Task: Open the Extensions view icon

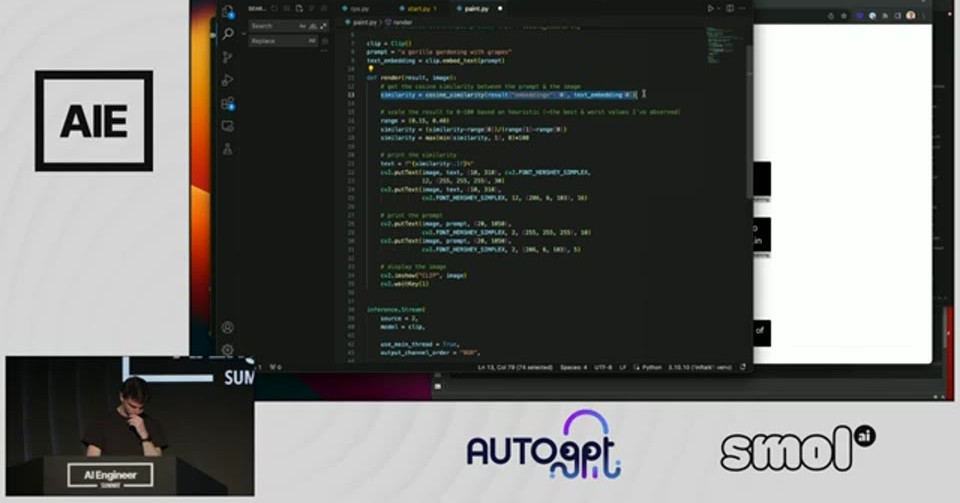Action: [228, 103]
